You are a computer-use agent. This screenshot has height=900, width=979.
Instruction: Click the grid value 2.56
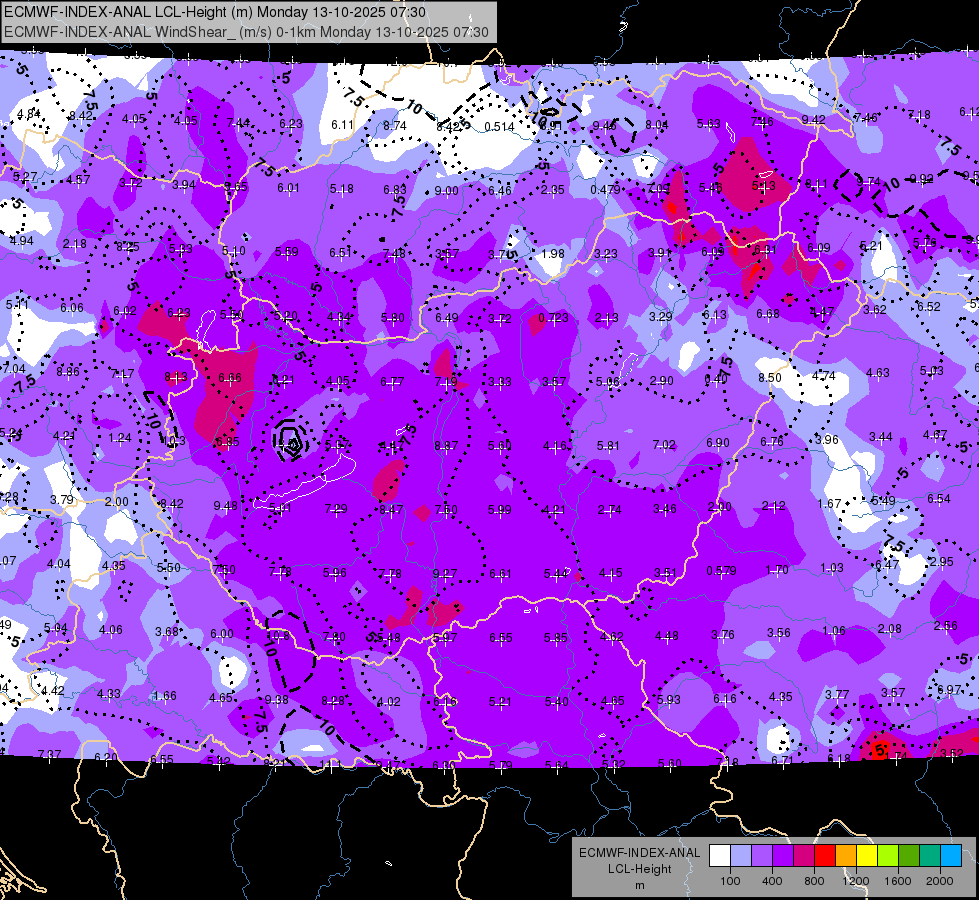click(x=945, y=625)
